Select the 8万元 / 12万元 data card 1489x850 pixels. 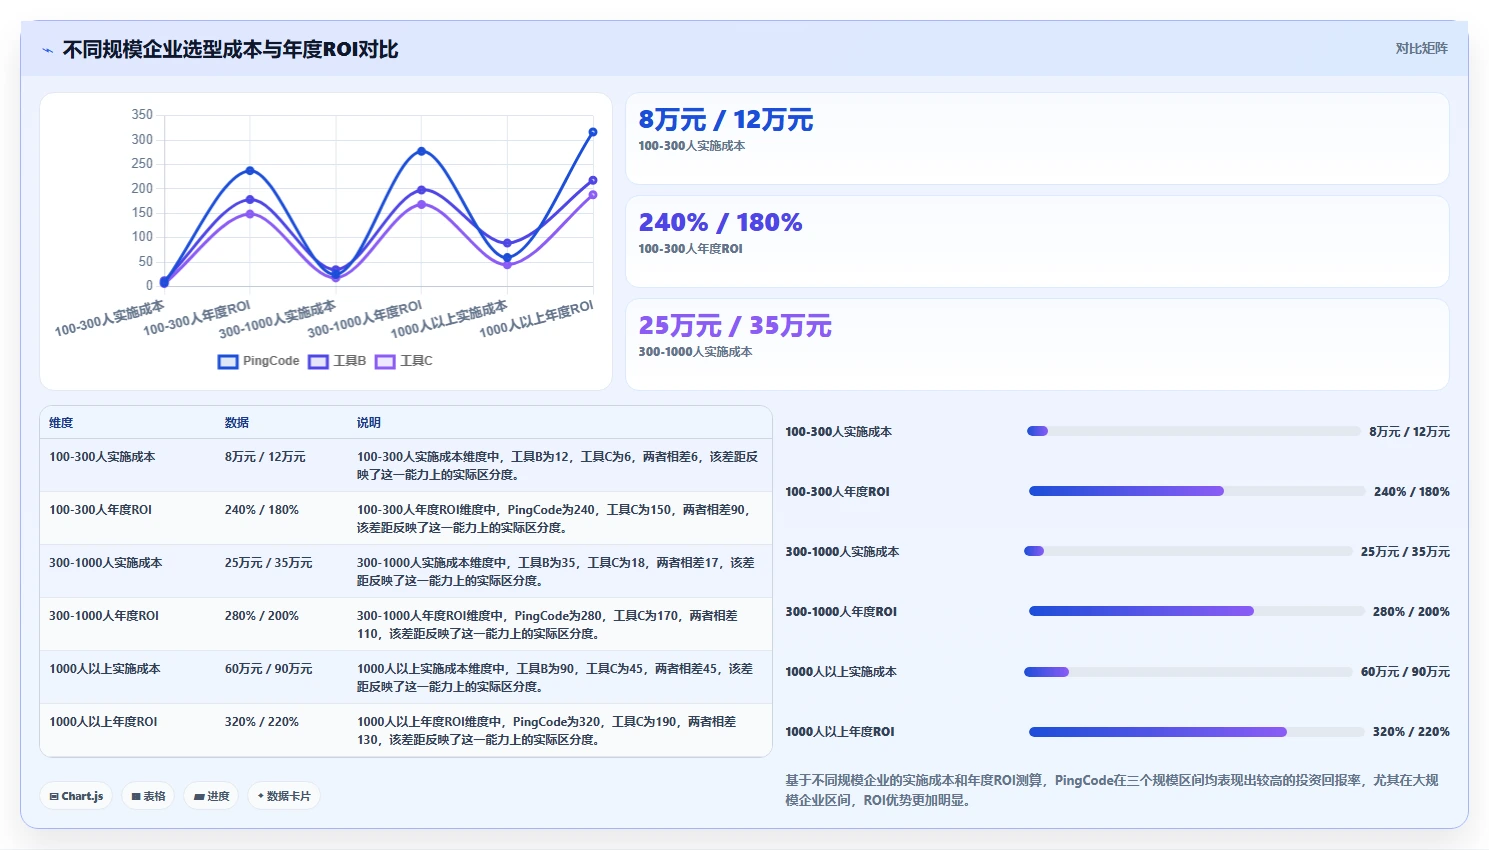tap(1037, 139)
